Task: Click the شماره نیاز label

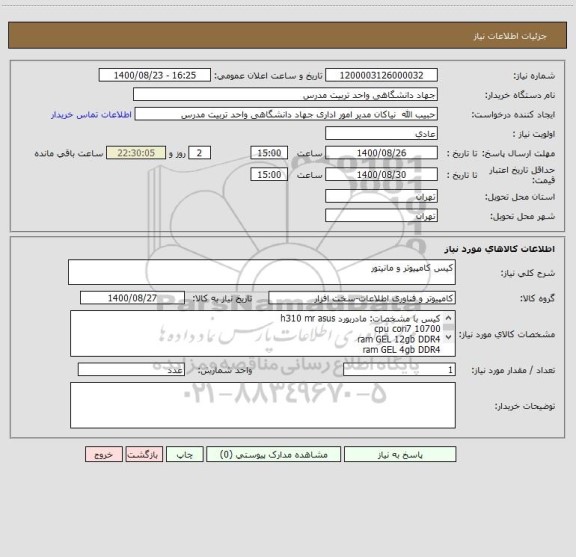Action: (x=534, y=76)
